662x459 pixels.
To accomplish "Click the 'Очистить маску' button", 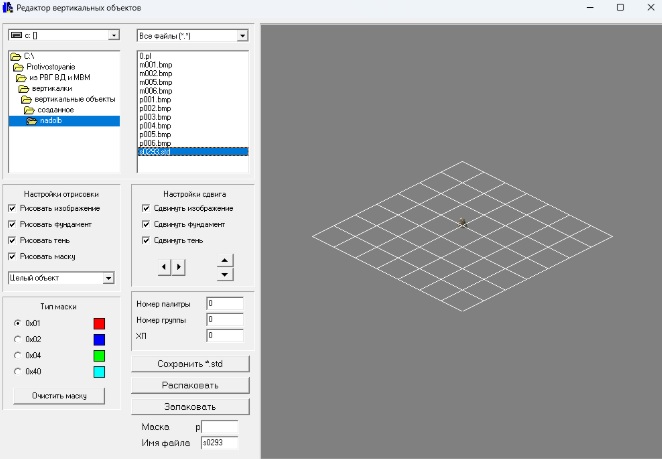I will click(59, 396).
